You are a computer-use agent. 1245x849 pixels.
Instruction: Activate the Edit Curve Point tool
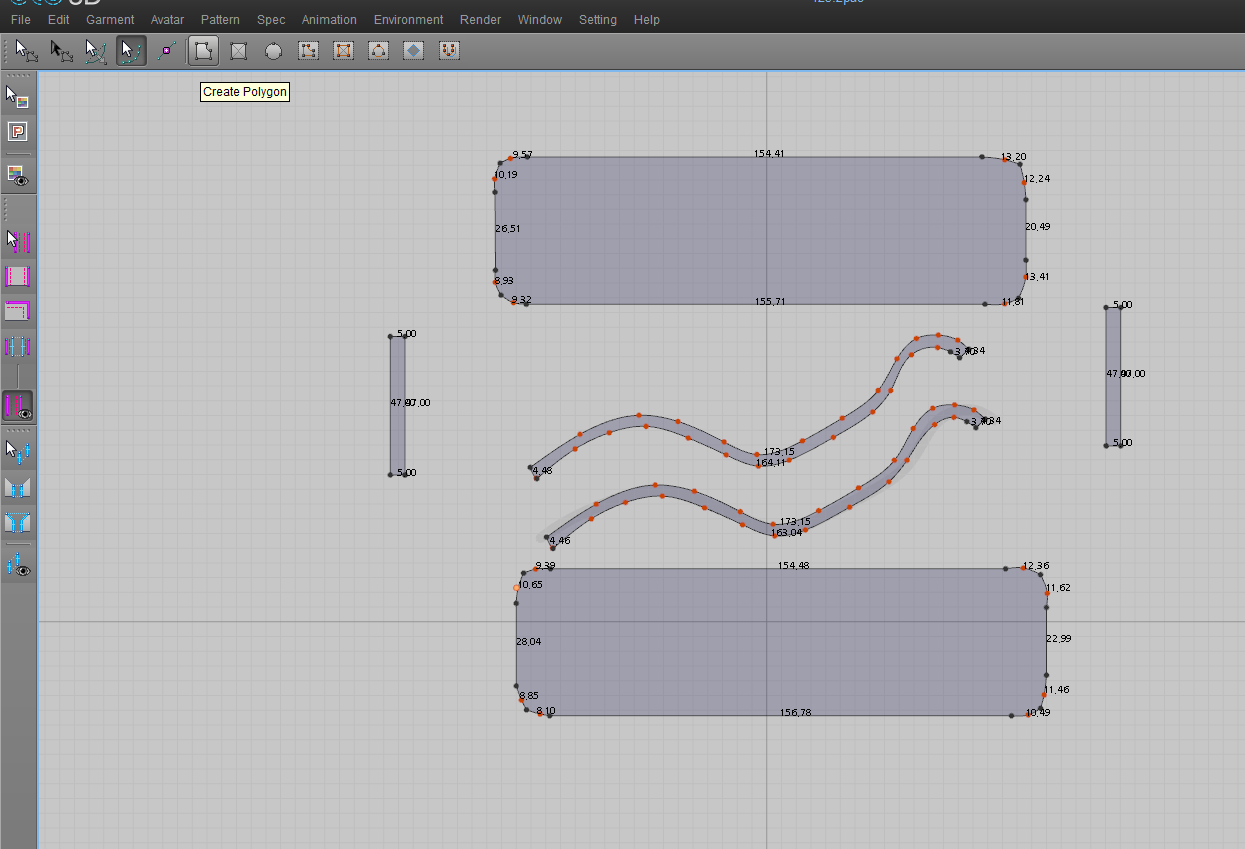130,50
